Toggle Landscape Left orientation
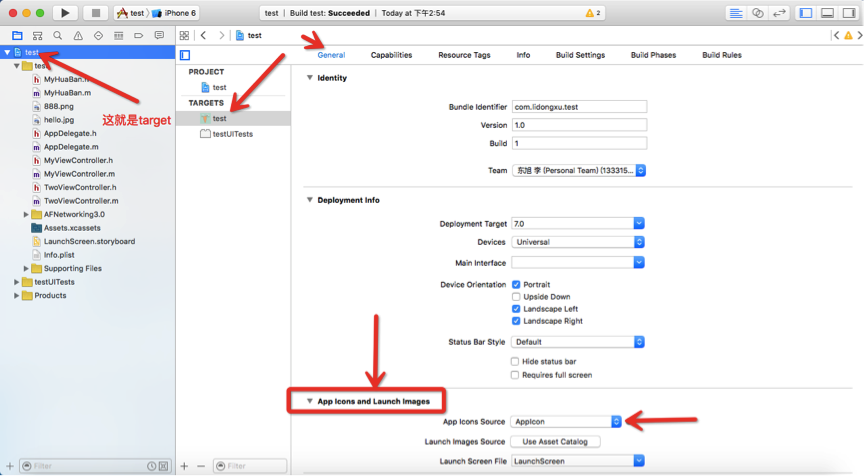The image size is (865, 476). coord(516,309)
